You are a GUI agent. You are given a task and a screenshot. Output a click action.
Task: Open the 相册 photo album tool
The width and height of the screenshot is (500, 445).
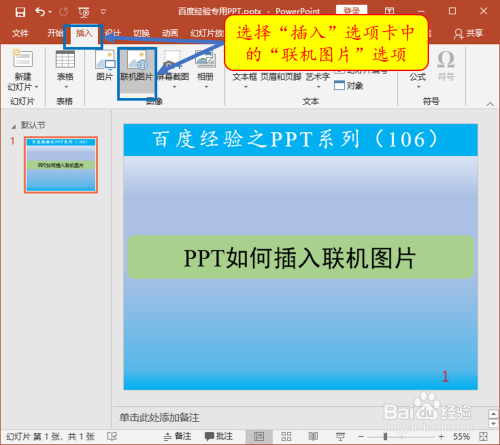[x=205, y=66]
